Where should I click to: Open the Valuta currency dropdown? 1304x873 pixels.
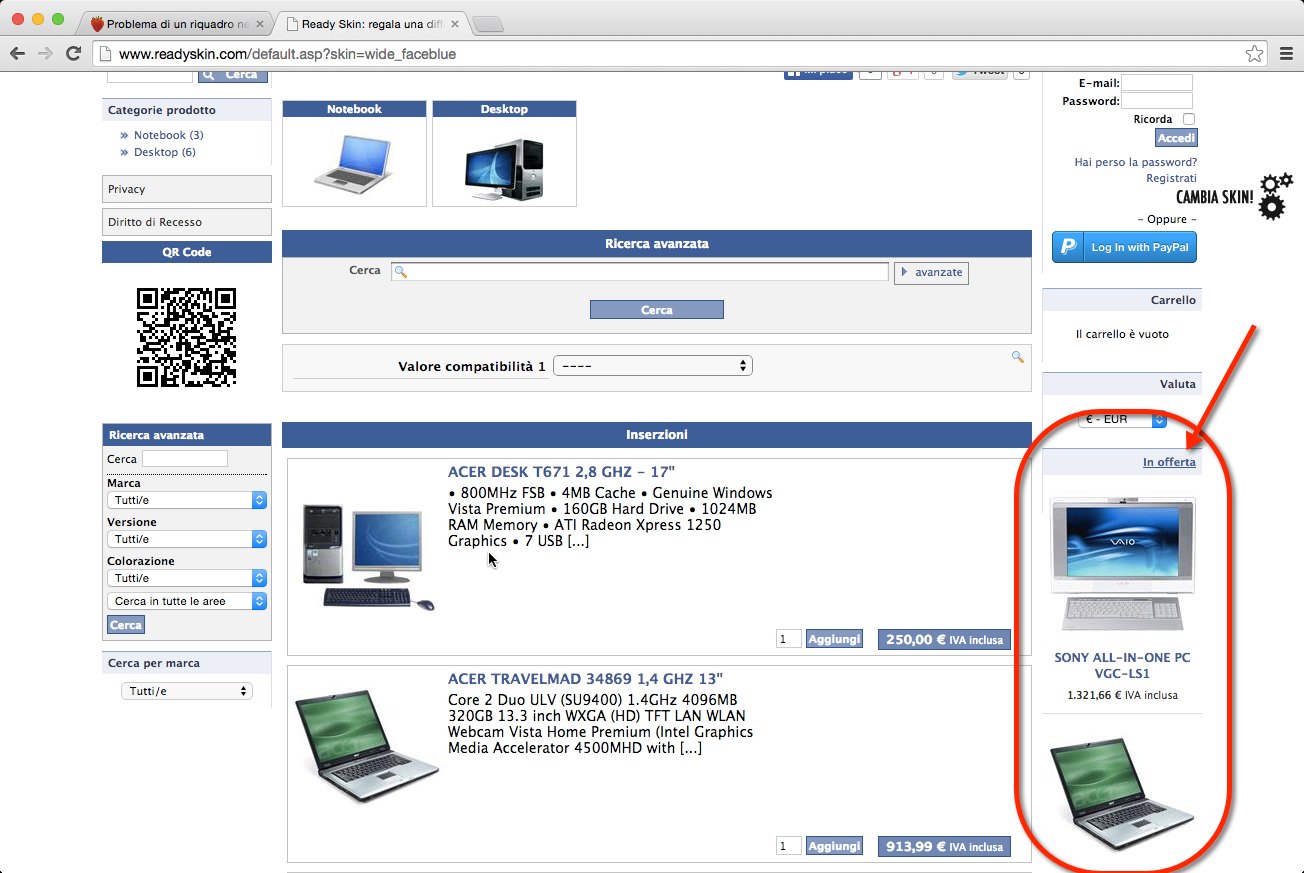coord(1122,419)
